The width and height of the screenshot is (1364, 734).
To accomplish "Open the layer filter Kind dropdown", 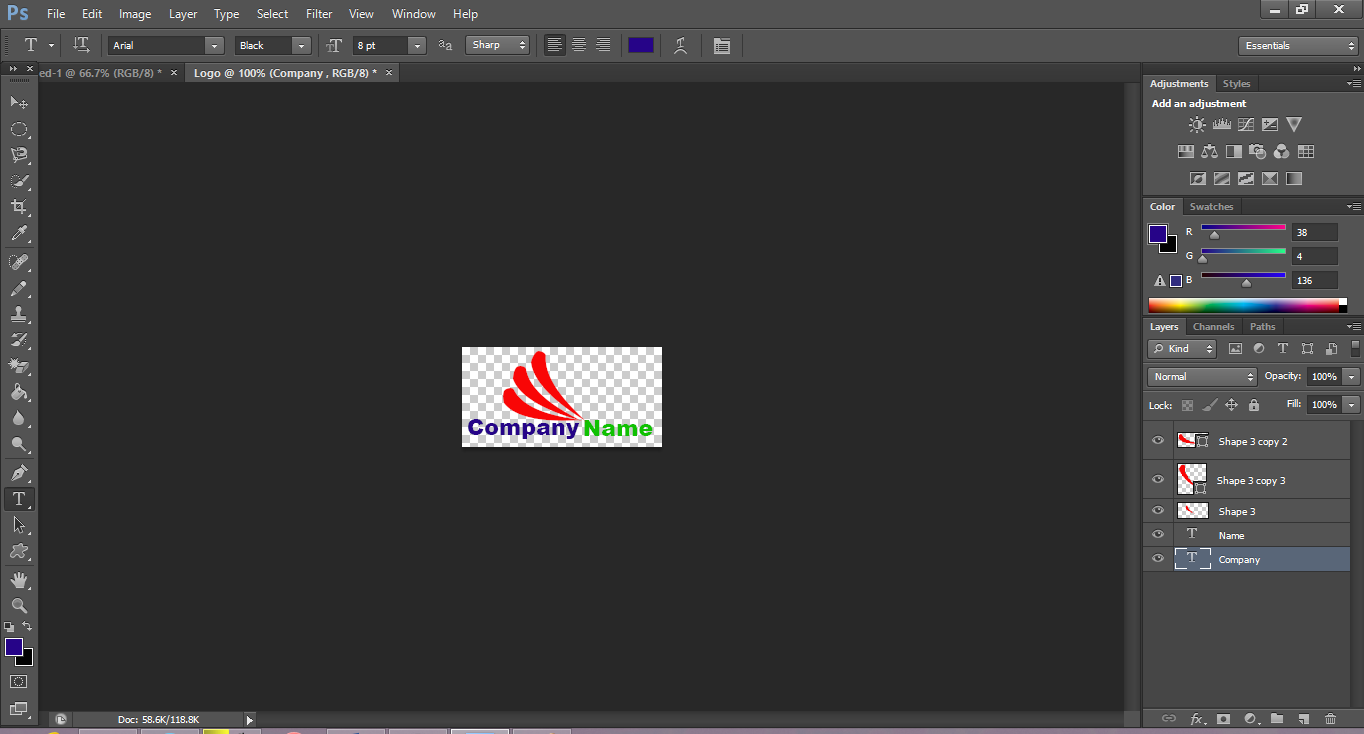I will point(1182,348).
